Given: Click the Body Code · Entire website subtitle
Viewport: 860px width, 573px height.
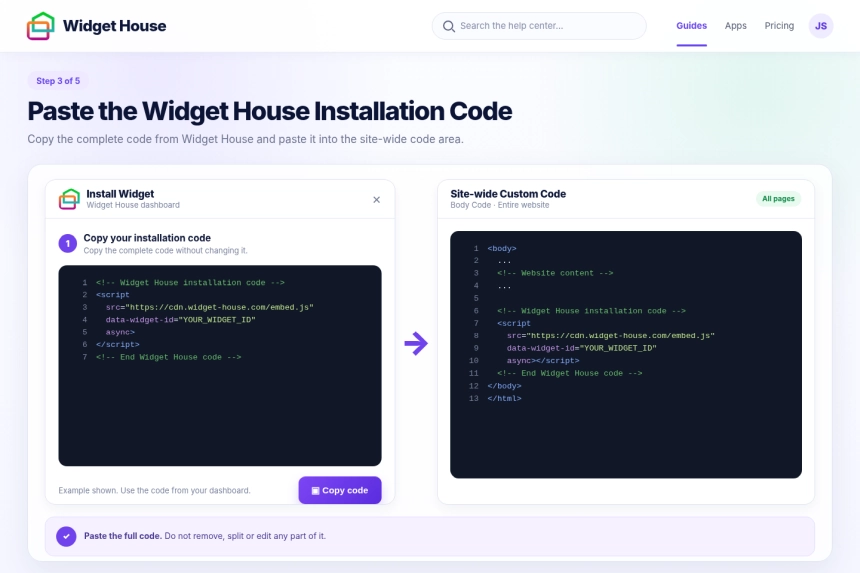Looking at the screenshot, I should [x=500, y=205].
